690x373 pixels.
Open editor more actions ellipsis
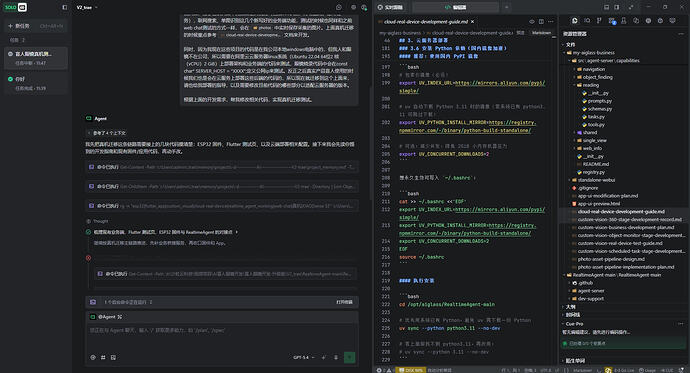click(x=551, y=22)
